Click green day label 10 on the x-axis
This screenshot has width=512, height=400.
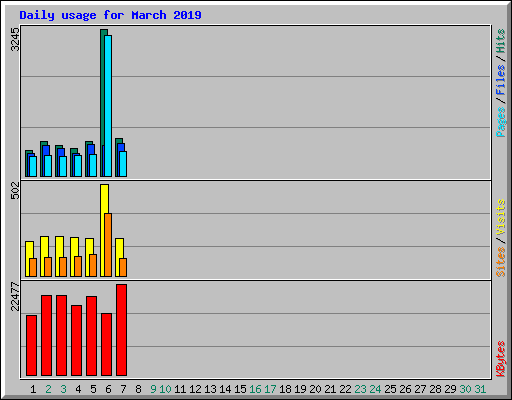165,389
